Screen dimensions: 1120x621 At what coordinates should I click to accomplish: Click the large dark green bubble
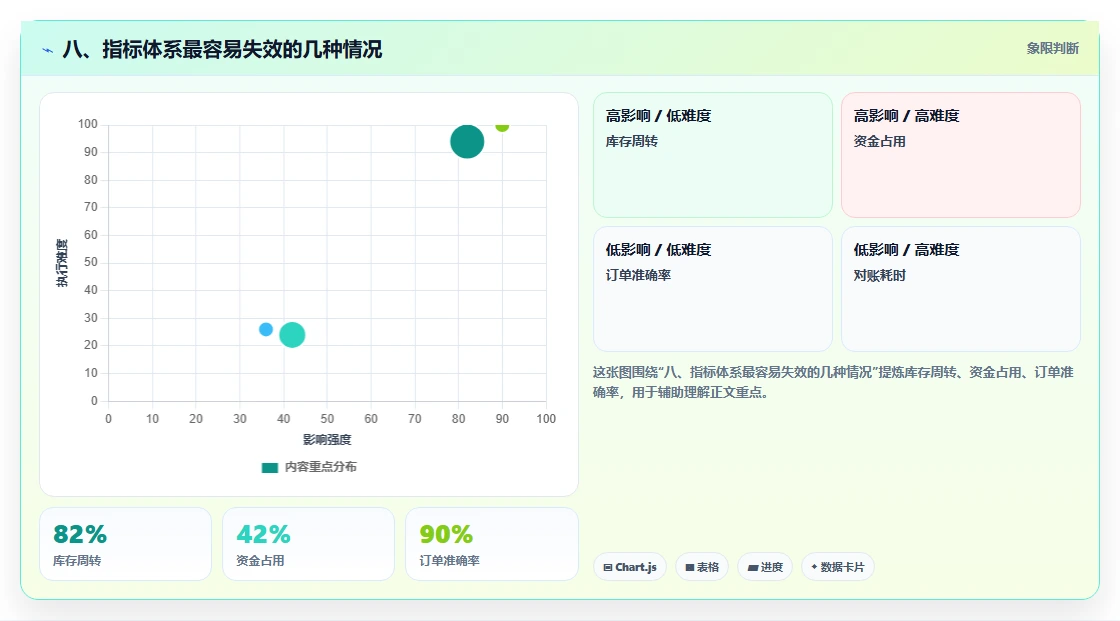click(x=467, y=141)
